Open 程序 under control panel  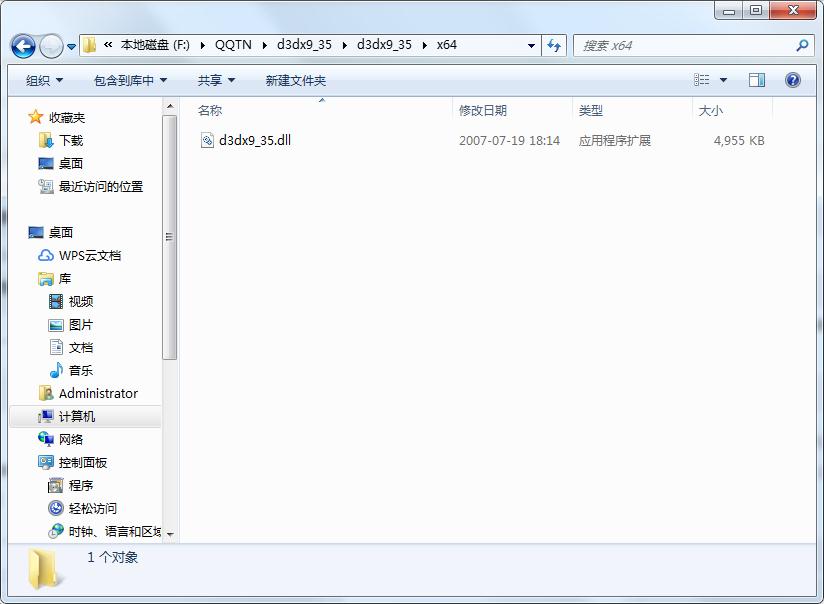click(x=81, y=485)
